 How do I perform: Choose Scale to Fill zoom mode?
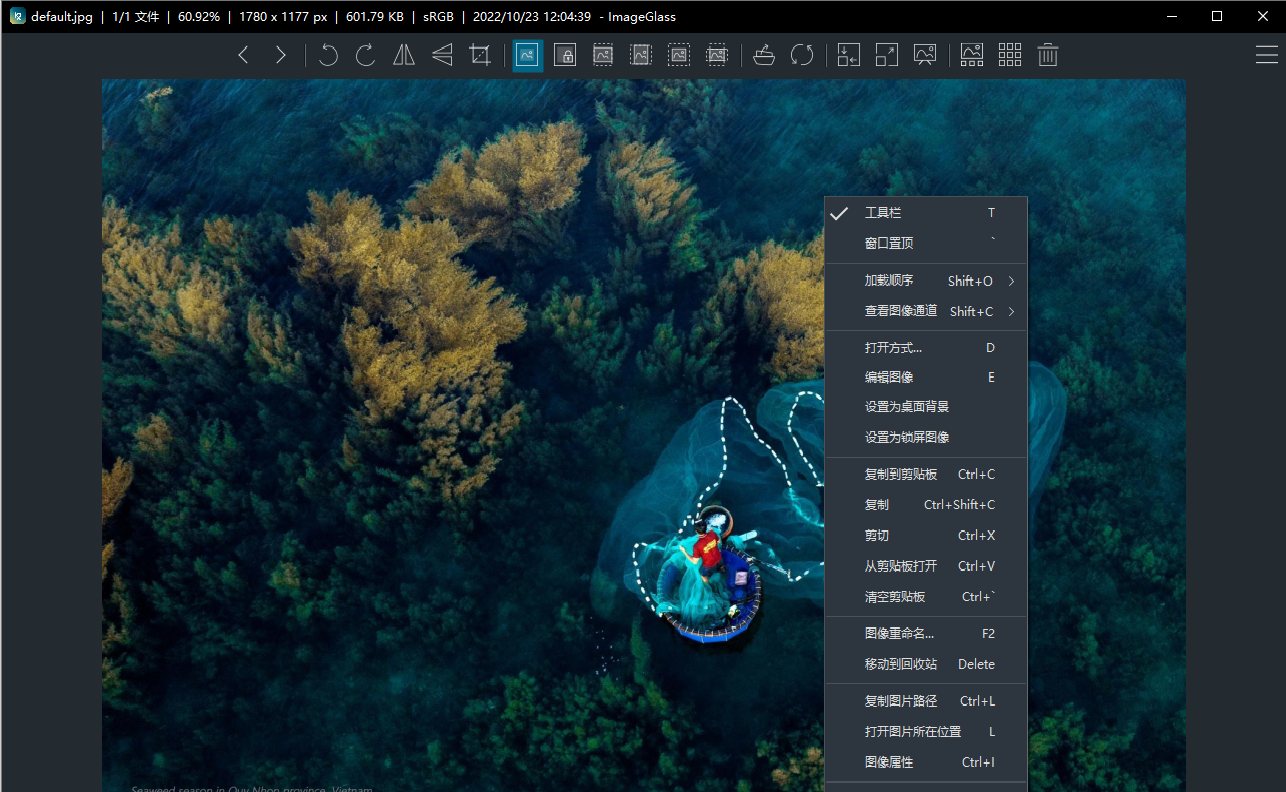click(x=717, y=55)
